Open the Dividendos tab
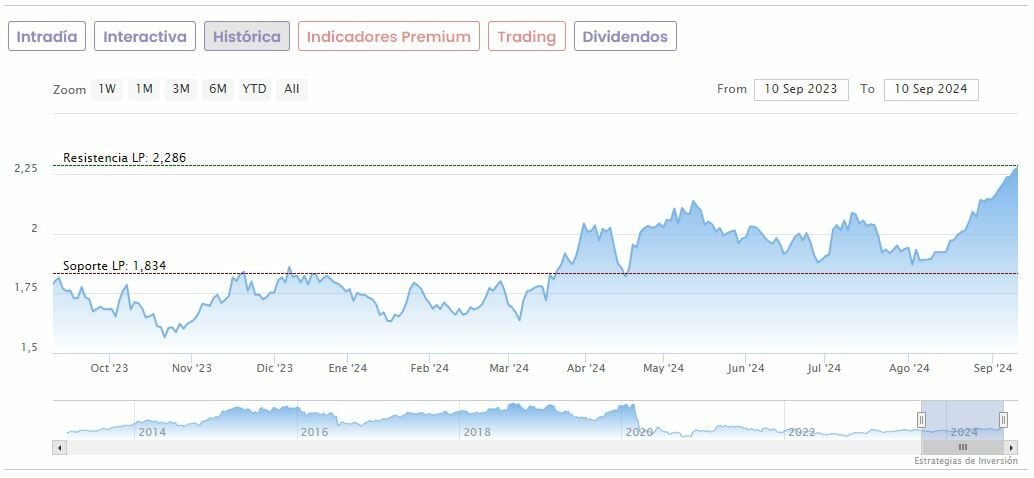This screenshot has width=1034, height=478. (625, 37)
